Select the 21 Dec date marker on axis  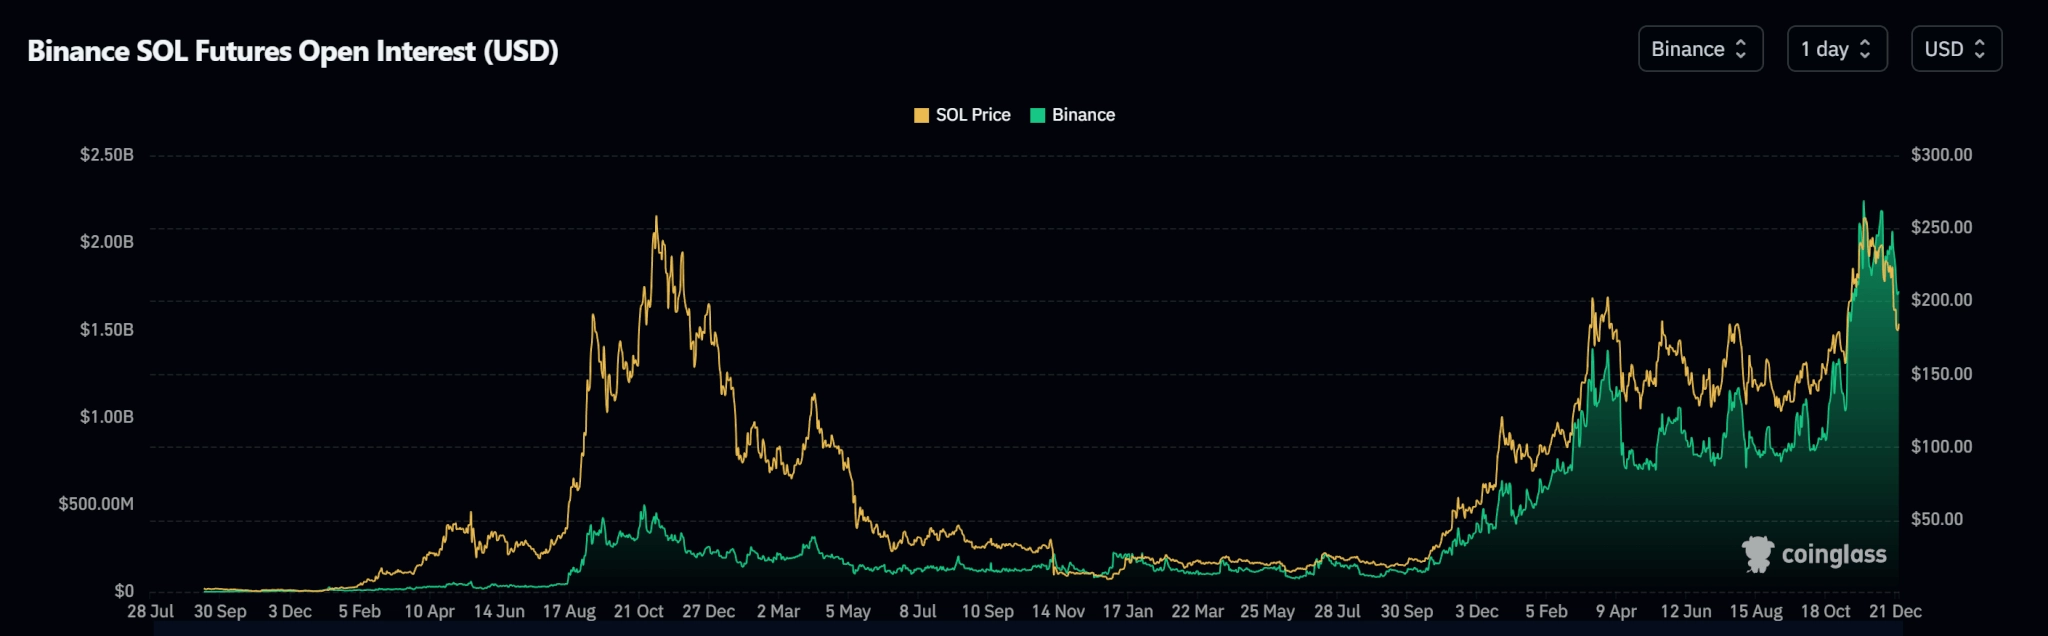[x=1895, y=611]
